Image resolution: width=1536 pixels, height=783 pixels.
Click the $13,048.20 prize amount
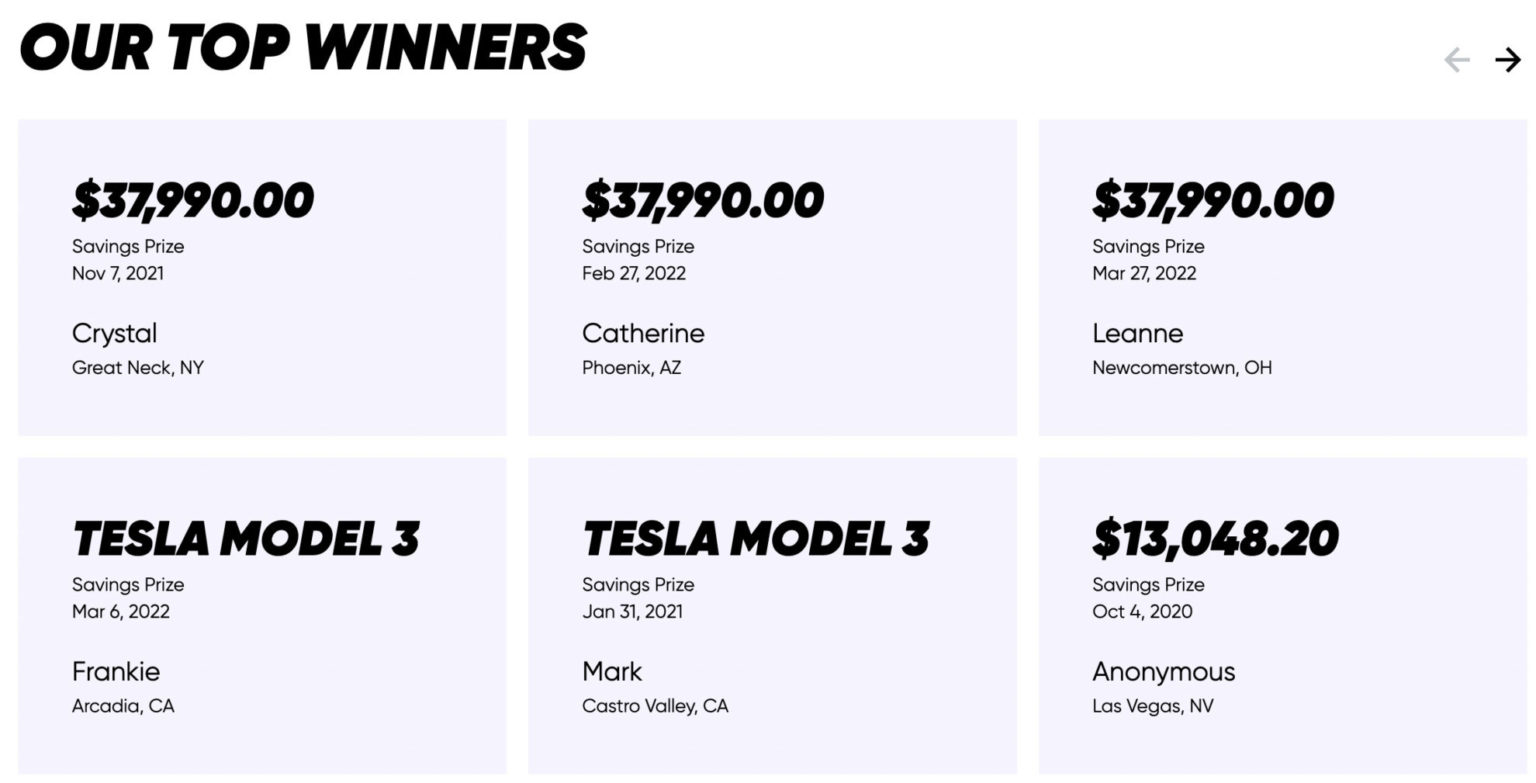[x=1215, y=539]
